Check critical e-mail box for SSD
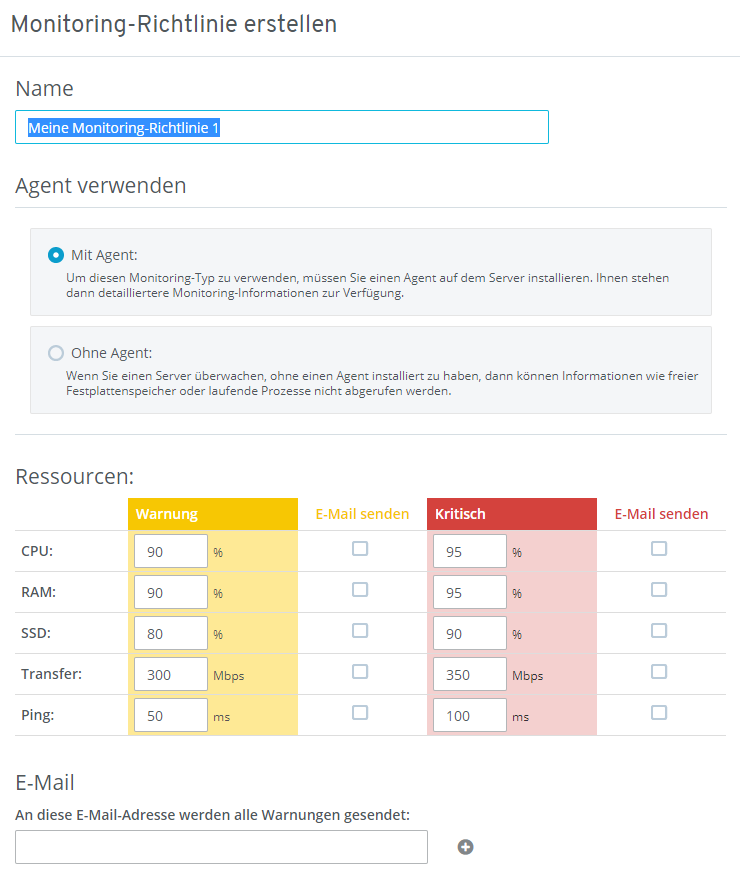This screenshot has height=892, width=740. coord(659,631)
